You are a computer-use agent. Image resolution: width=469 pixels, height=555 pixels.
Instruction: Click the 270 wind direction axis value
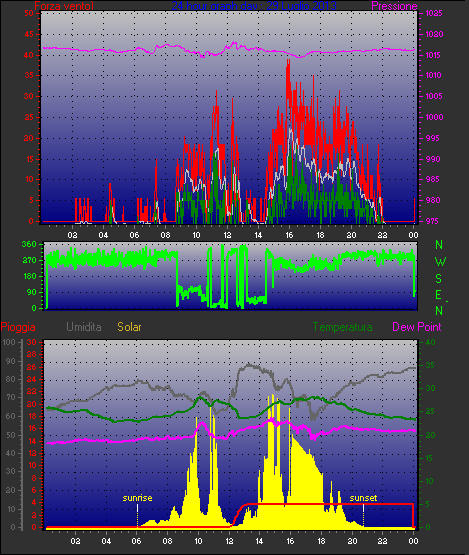pos(29,260)
